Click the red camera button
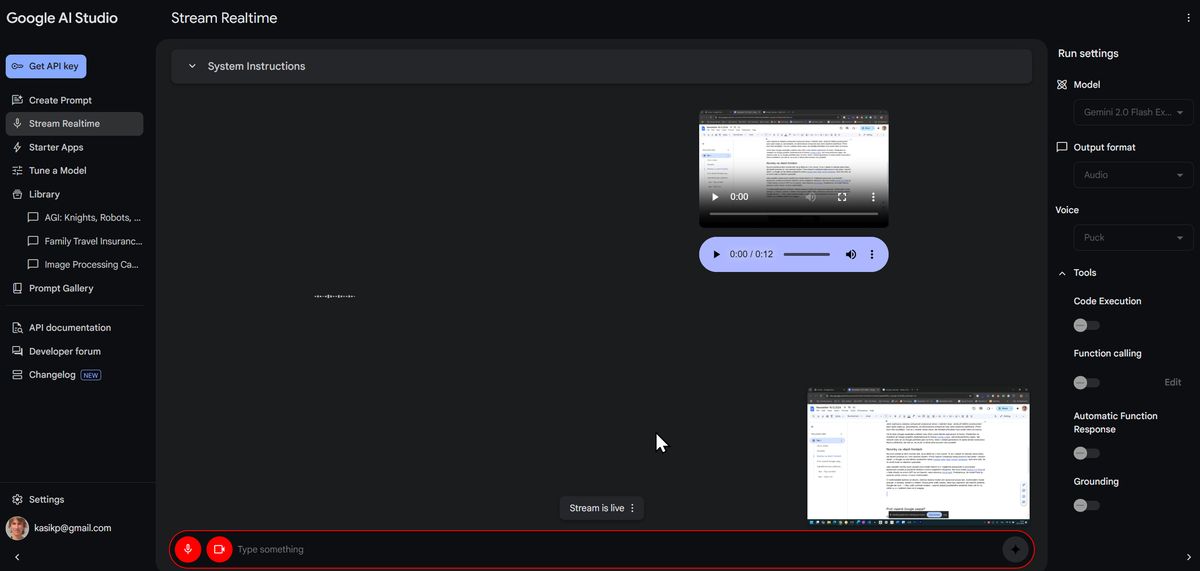This screenshot has height=571, width=1200. tap(219, 549)
